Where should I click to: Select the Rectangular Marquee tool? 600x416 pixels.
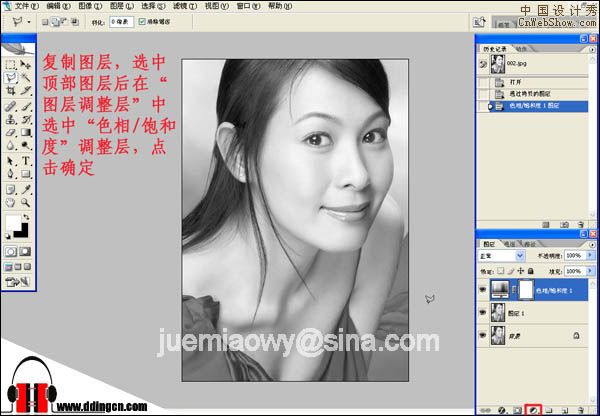point(11,64)
